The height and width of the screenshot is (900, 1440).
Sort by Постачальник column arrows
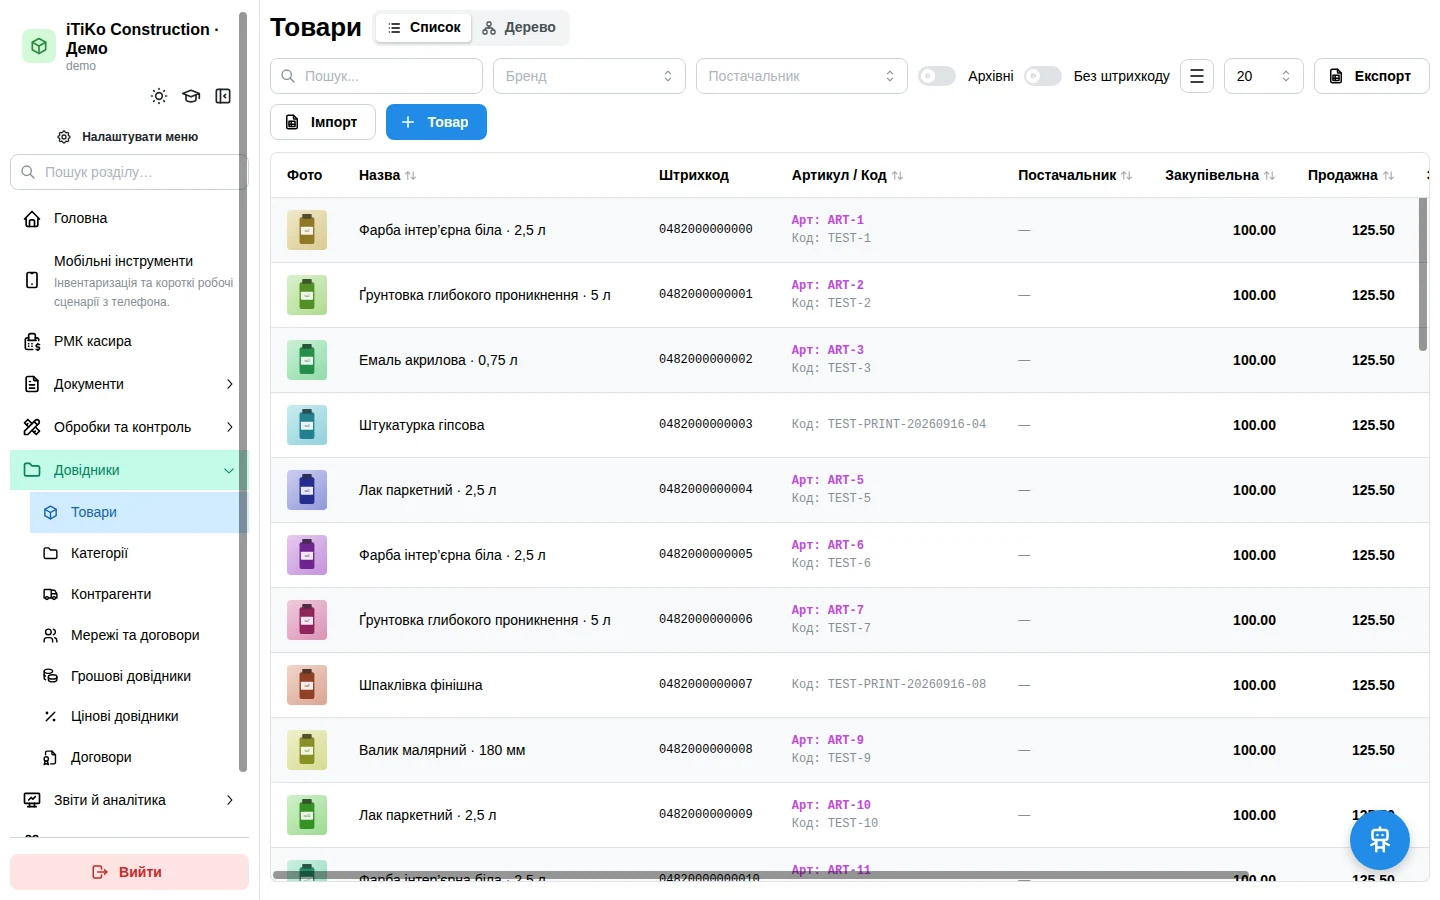tap(1127, 175)
